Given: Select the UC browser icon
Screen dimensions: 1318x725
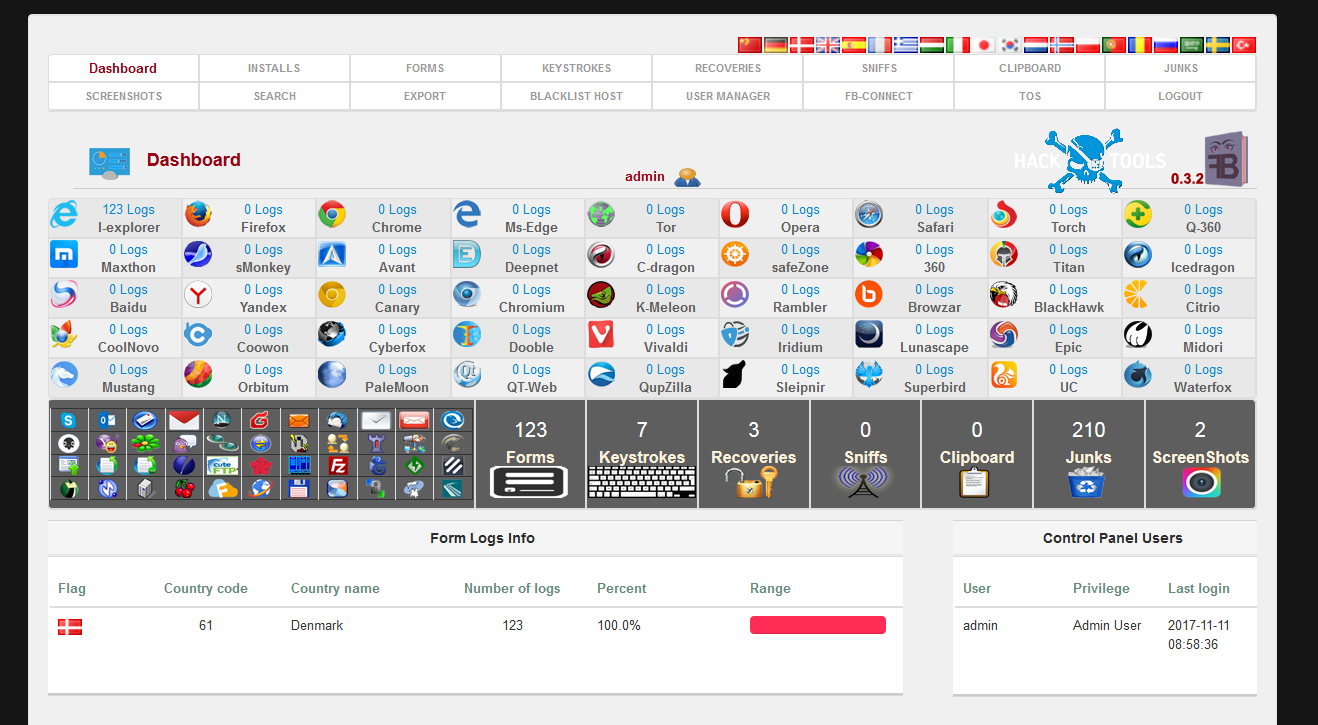Looking at the screenshot, I should (1003, 374).
